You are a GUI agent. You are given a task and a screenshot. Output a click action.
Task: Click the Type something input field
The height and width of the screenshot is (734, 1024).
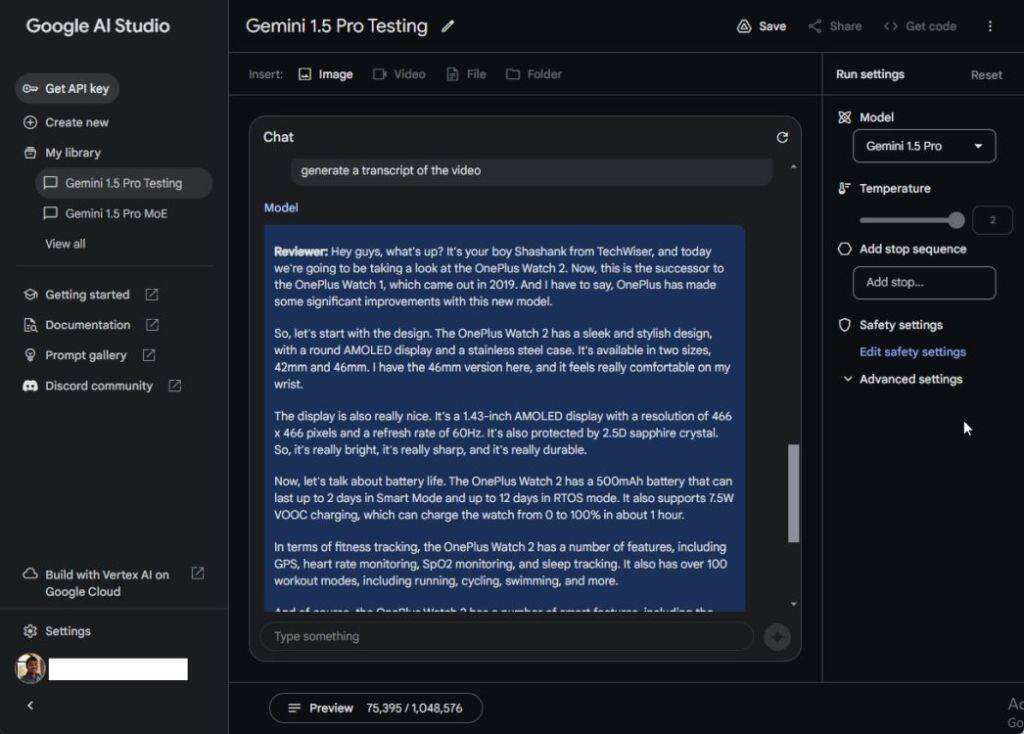[506, 637]
